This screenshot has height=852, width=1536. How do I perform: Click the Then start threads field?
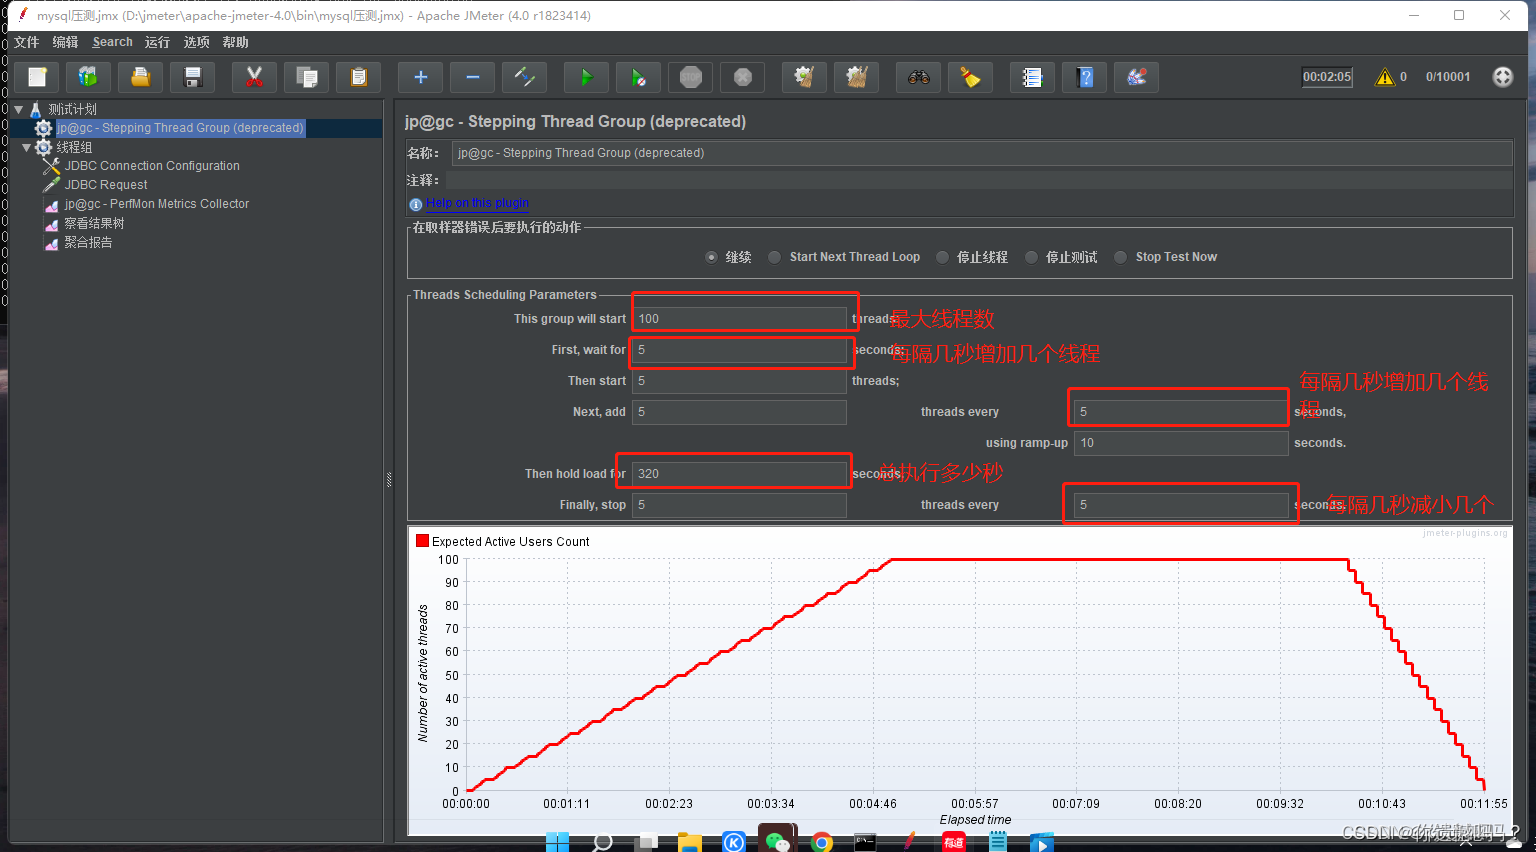[739, 381]
